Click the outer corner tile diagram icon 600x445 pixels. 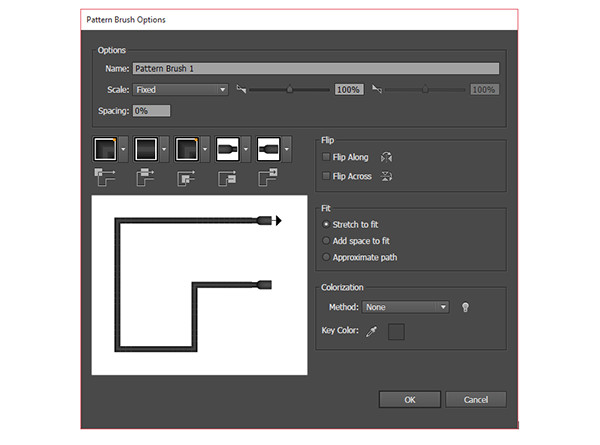pyautogui.click(x=105, y=177)
